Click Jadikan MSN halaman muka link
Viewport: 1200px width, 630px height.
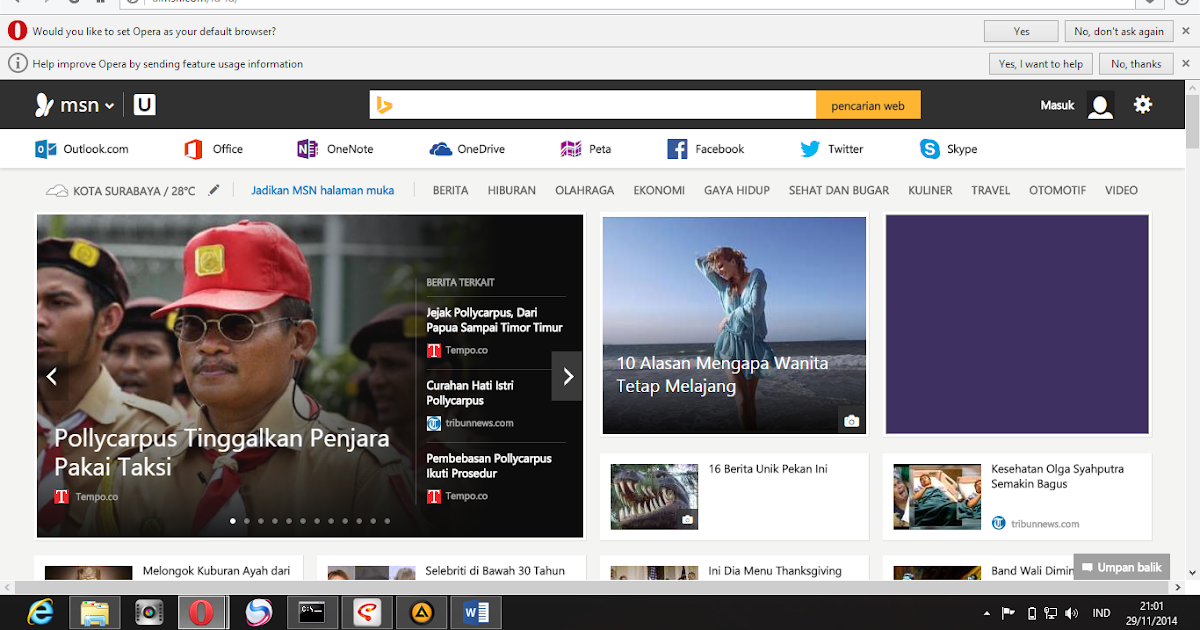322,190
